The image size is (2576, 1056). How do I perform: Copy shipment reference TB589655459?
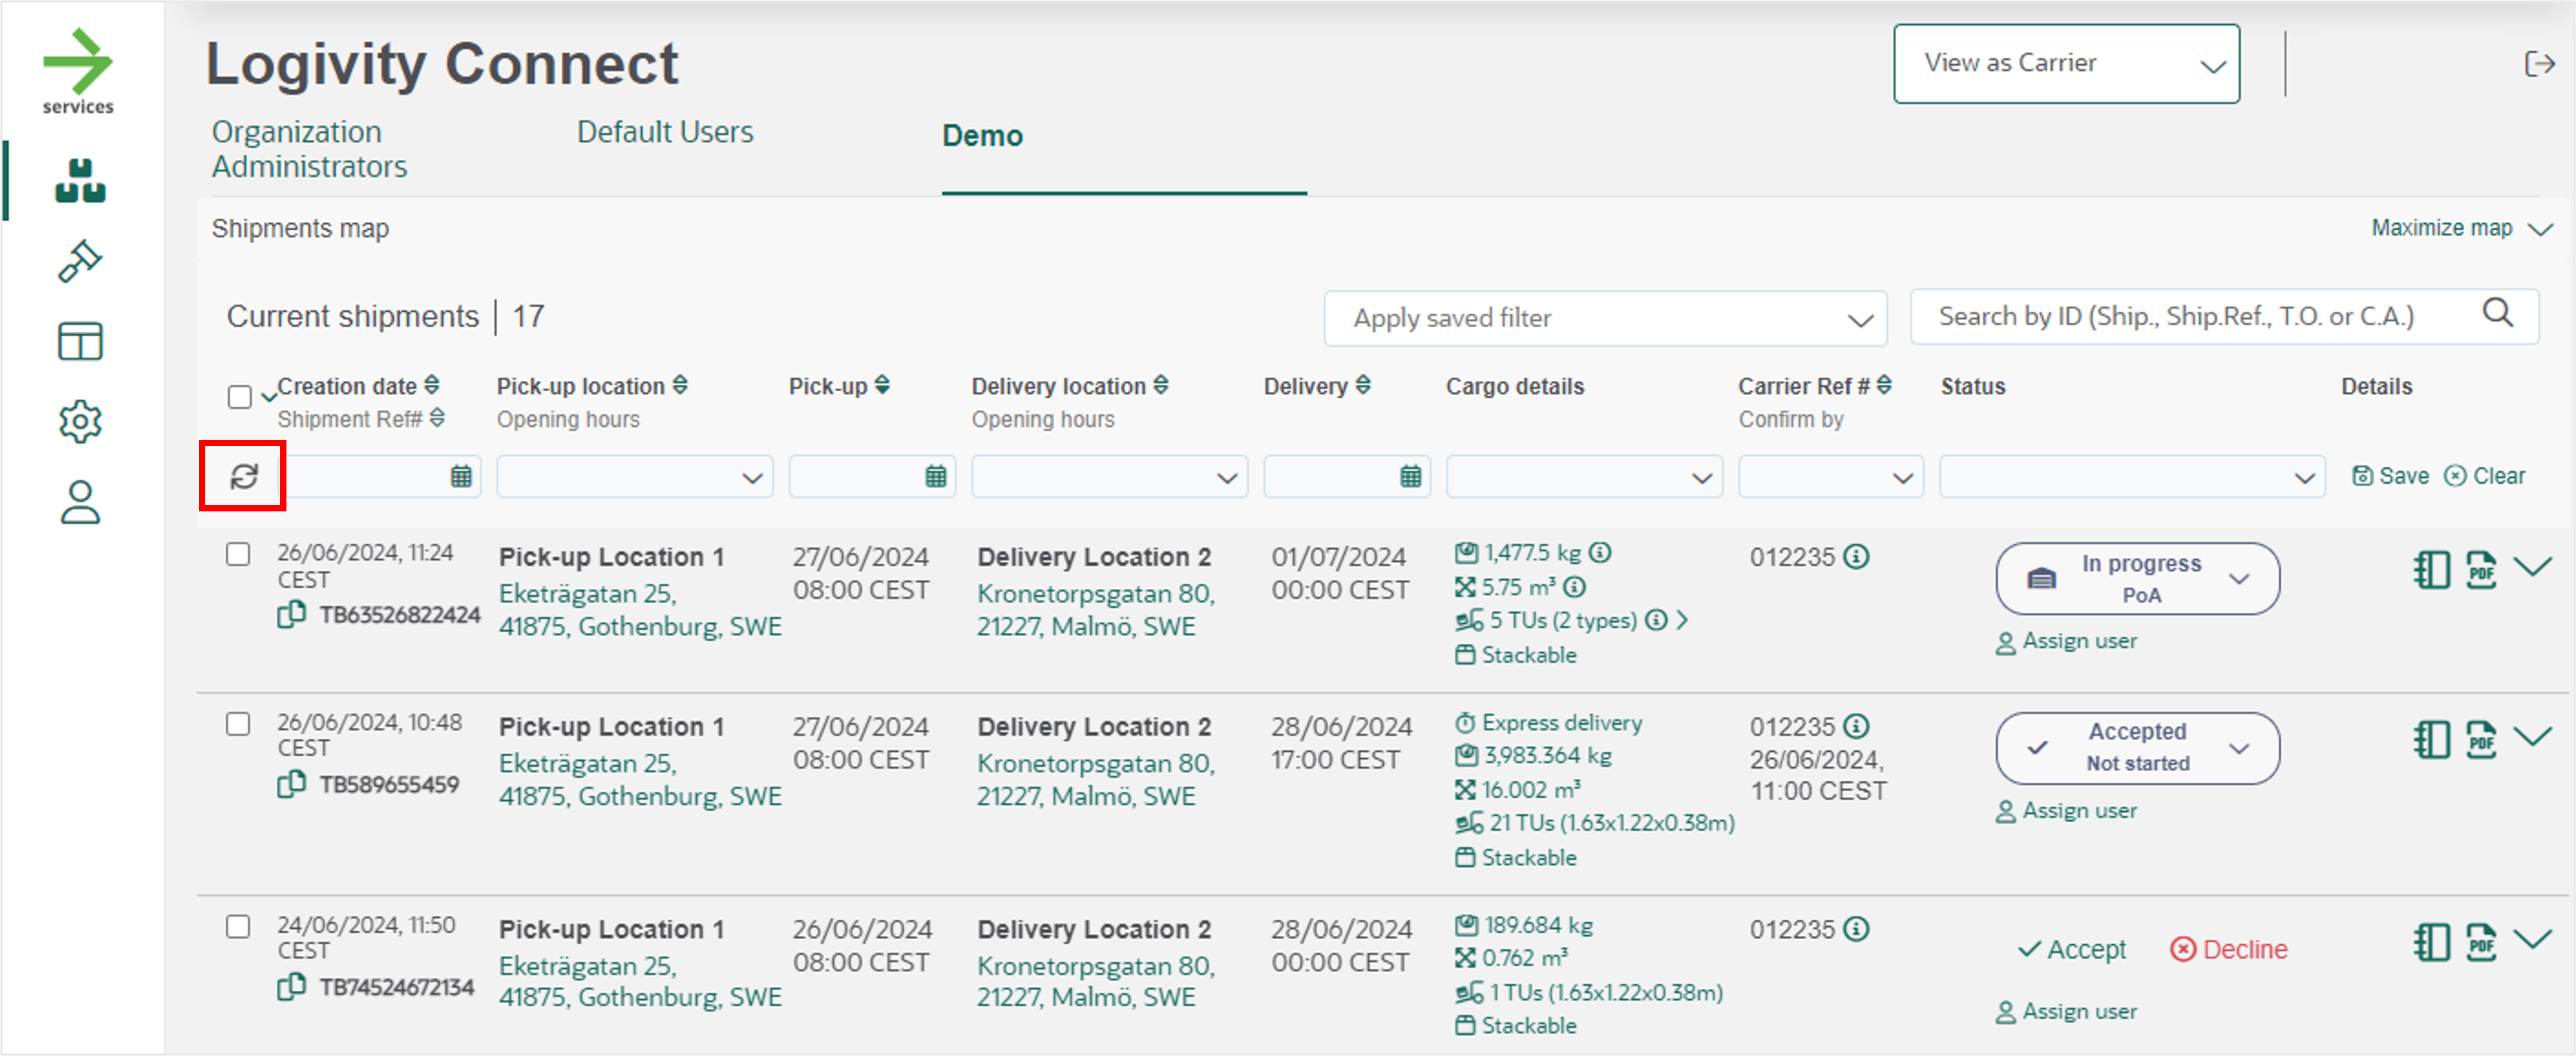tap(291, 784)
